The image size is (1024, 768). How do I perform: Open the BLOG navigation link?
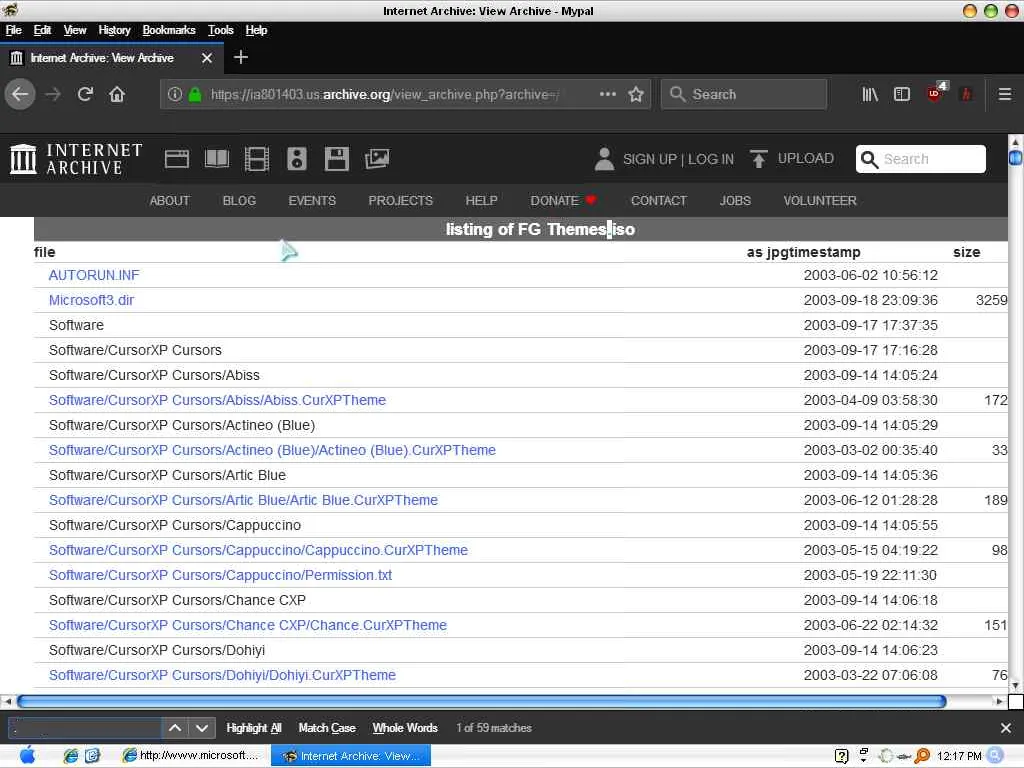coord(239,200)
